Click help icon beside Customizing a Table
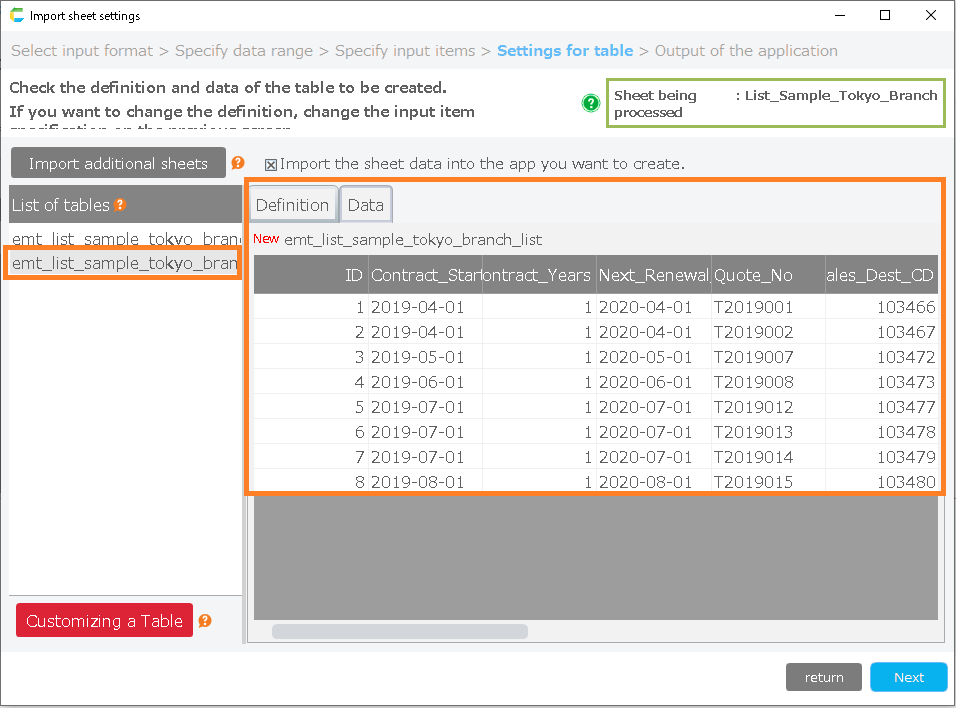Image resolution: width=956 pixels, height=708 pixels. 205,621
